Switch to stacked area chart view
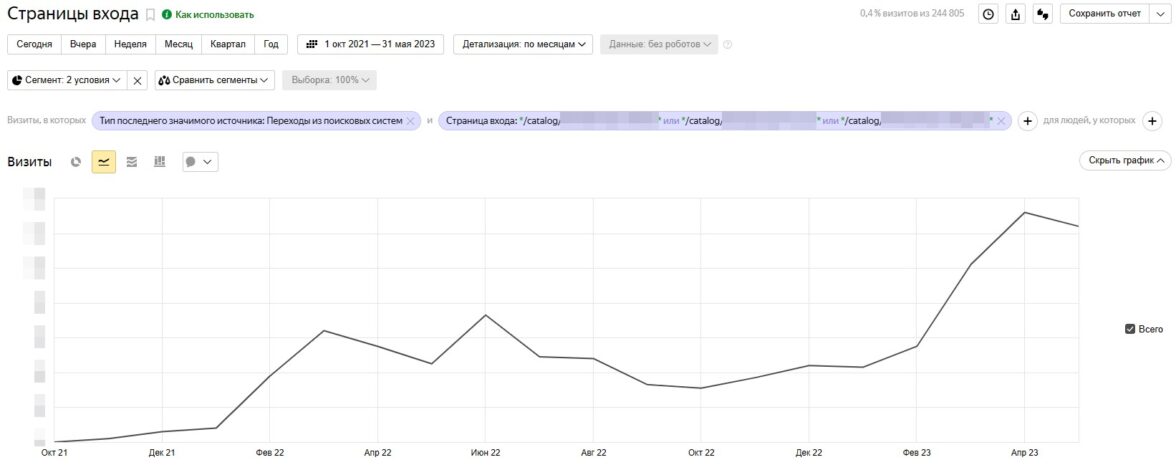This screenshot has height=470, width=1176. (x=131, y=162)
